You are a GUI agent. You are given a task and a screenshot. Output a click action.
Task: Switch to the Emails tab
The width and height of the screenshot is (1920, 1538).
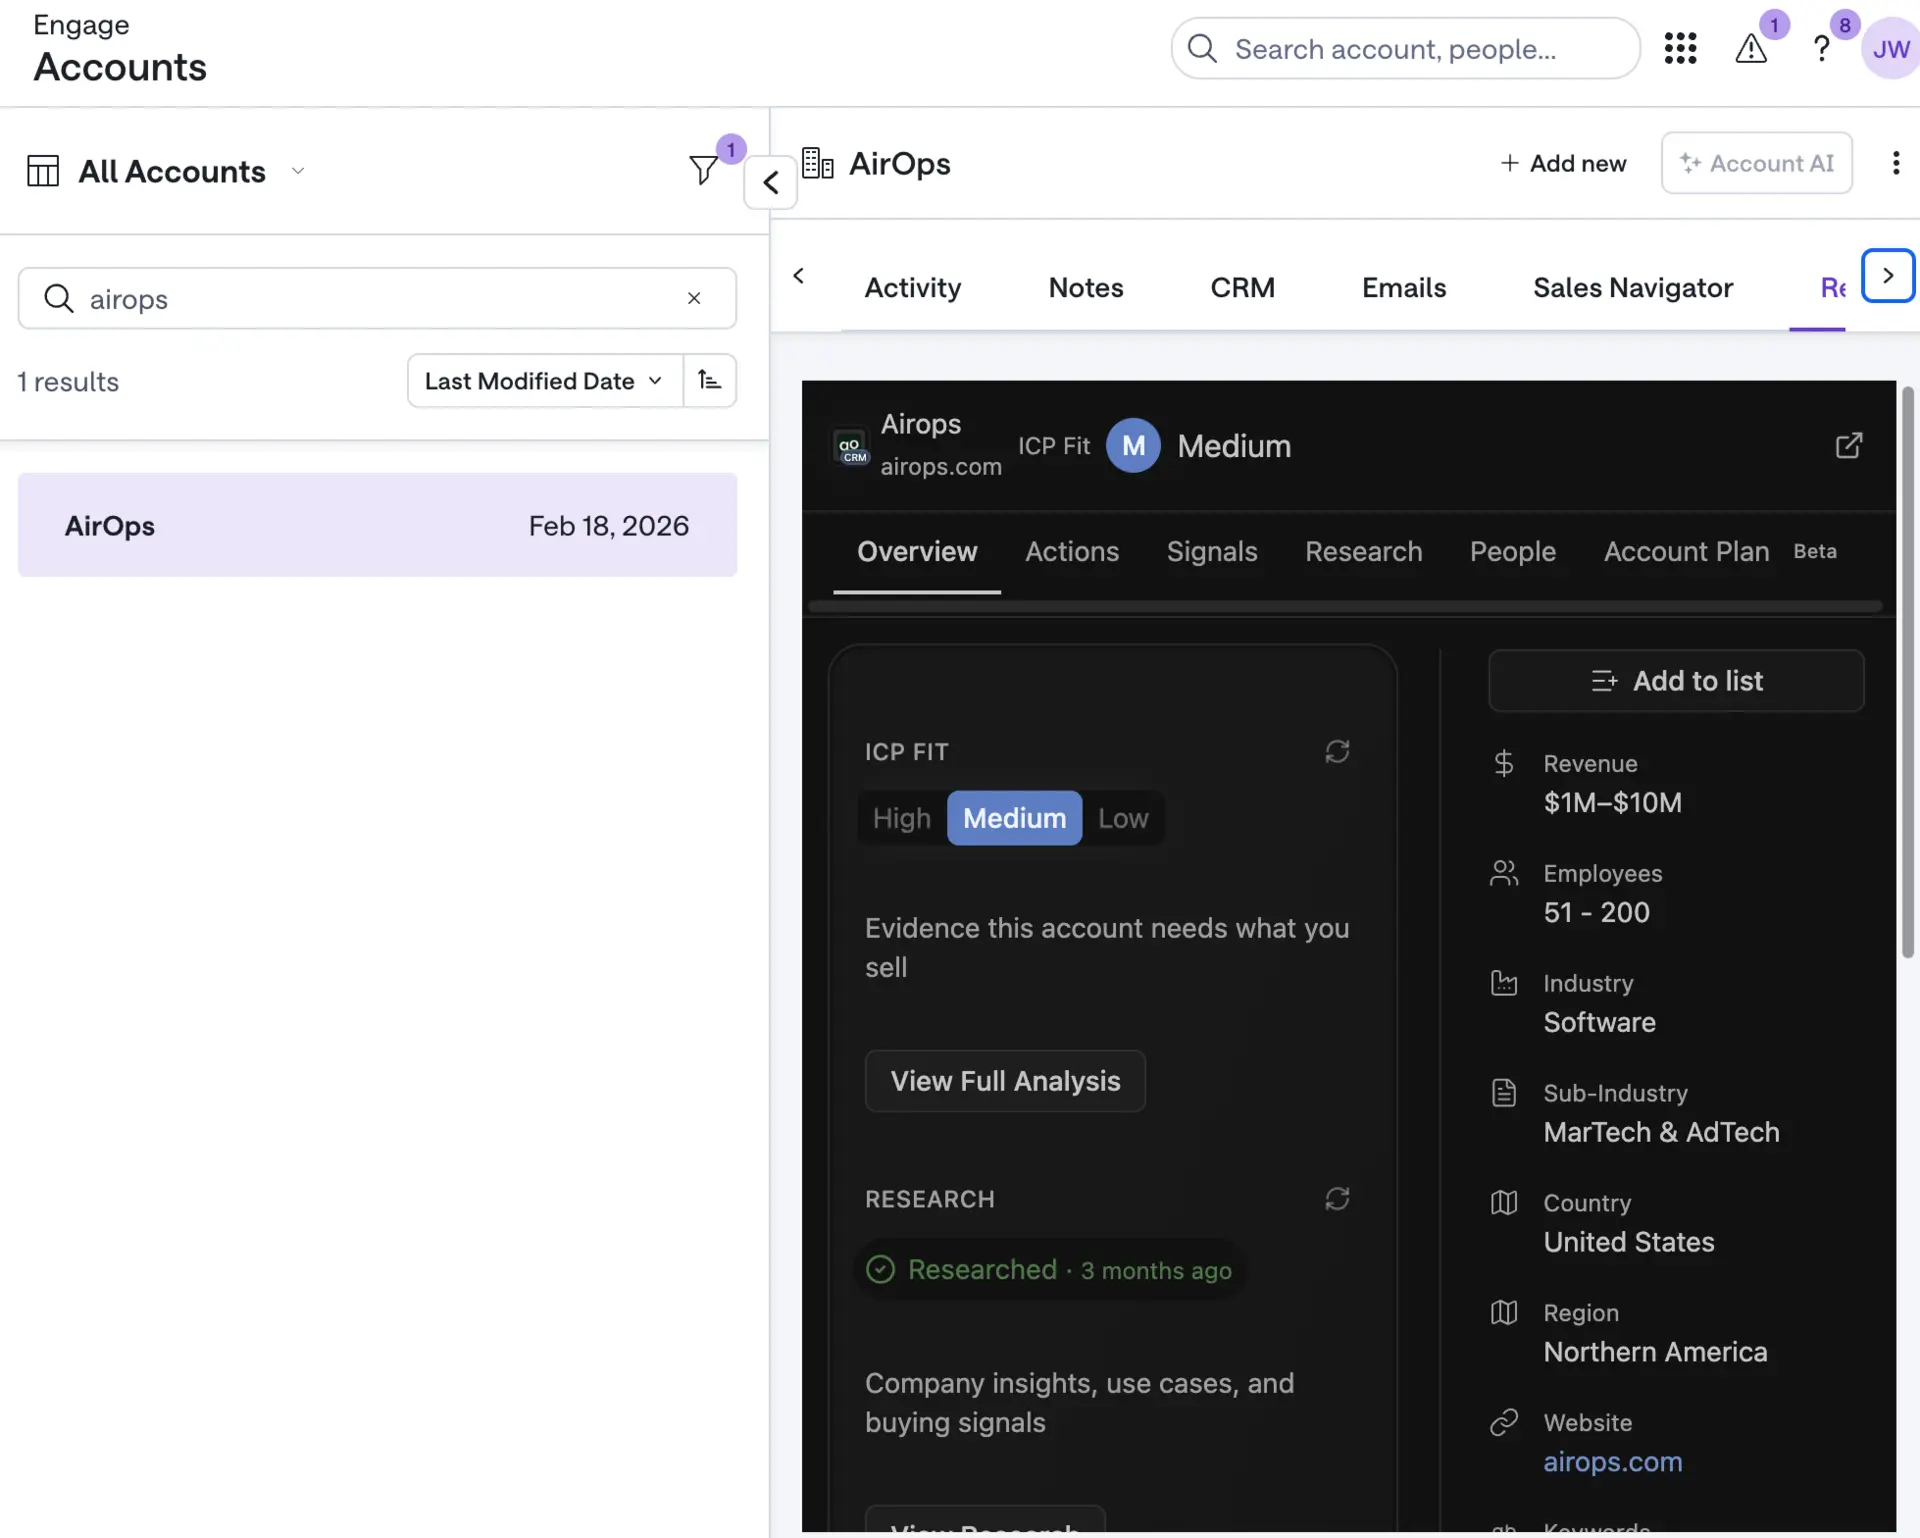pos(1404,287)
